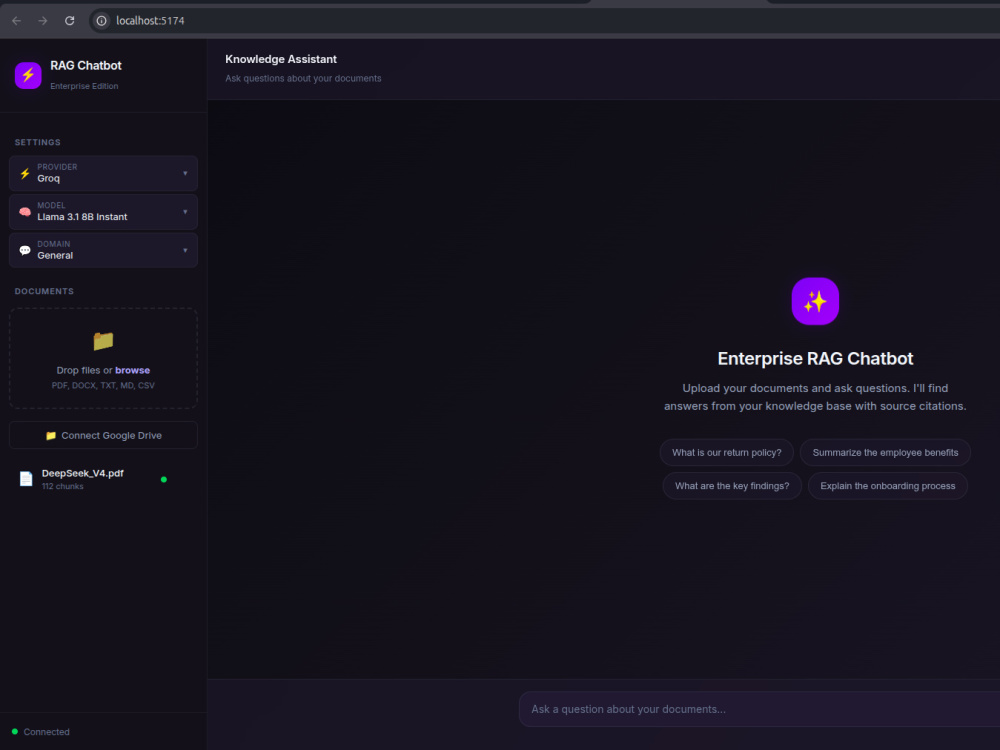Click the Connect Google Drive button
This screenshot has width=1000, height=750.
tap(103, 435)
